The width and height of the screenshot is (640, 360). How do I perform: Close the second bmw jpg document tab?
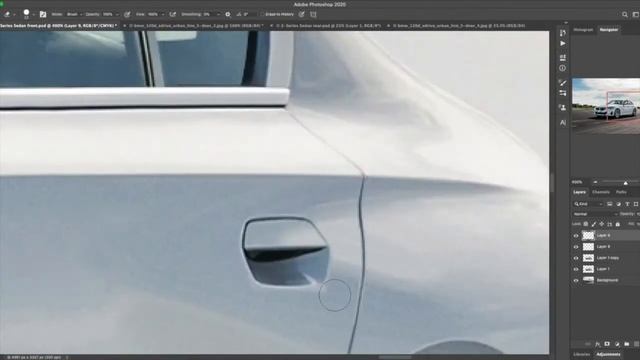tap(389, 26)
